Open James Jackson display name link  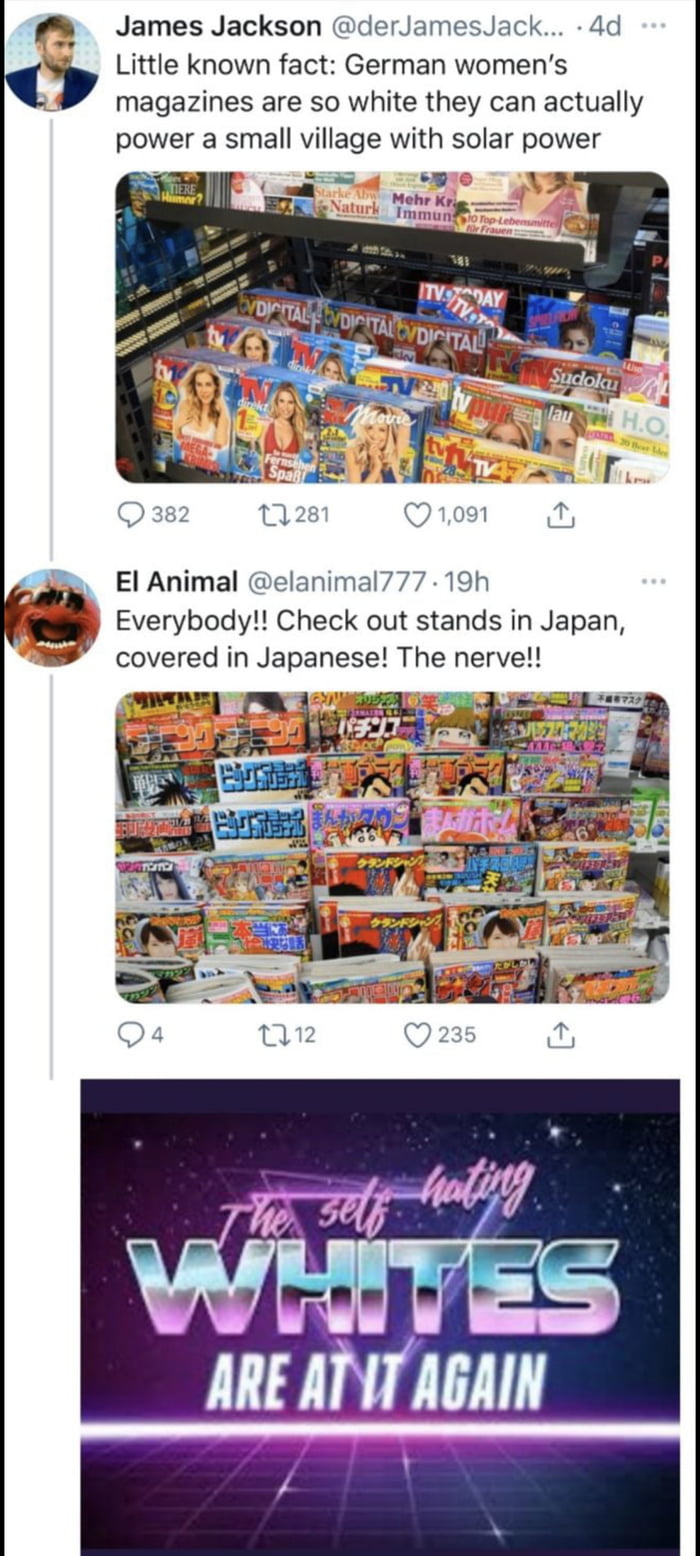tap(219, 27)
